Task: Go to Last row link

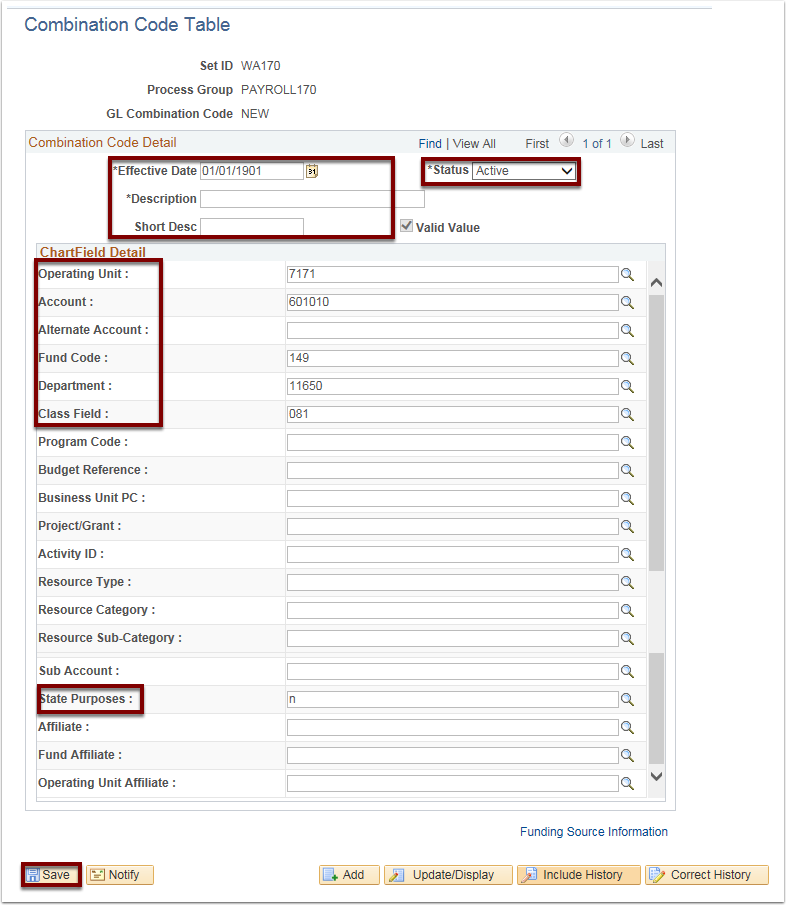Action: coord(652,144)
